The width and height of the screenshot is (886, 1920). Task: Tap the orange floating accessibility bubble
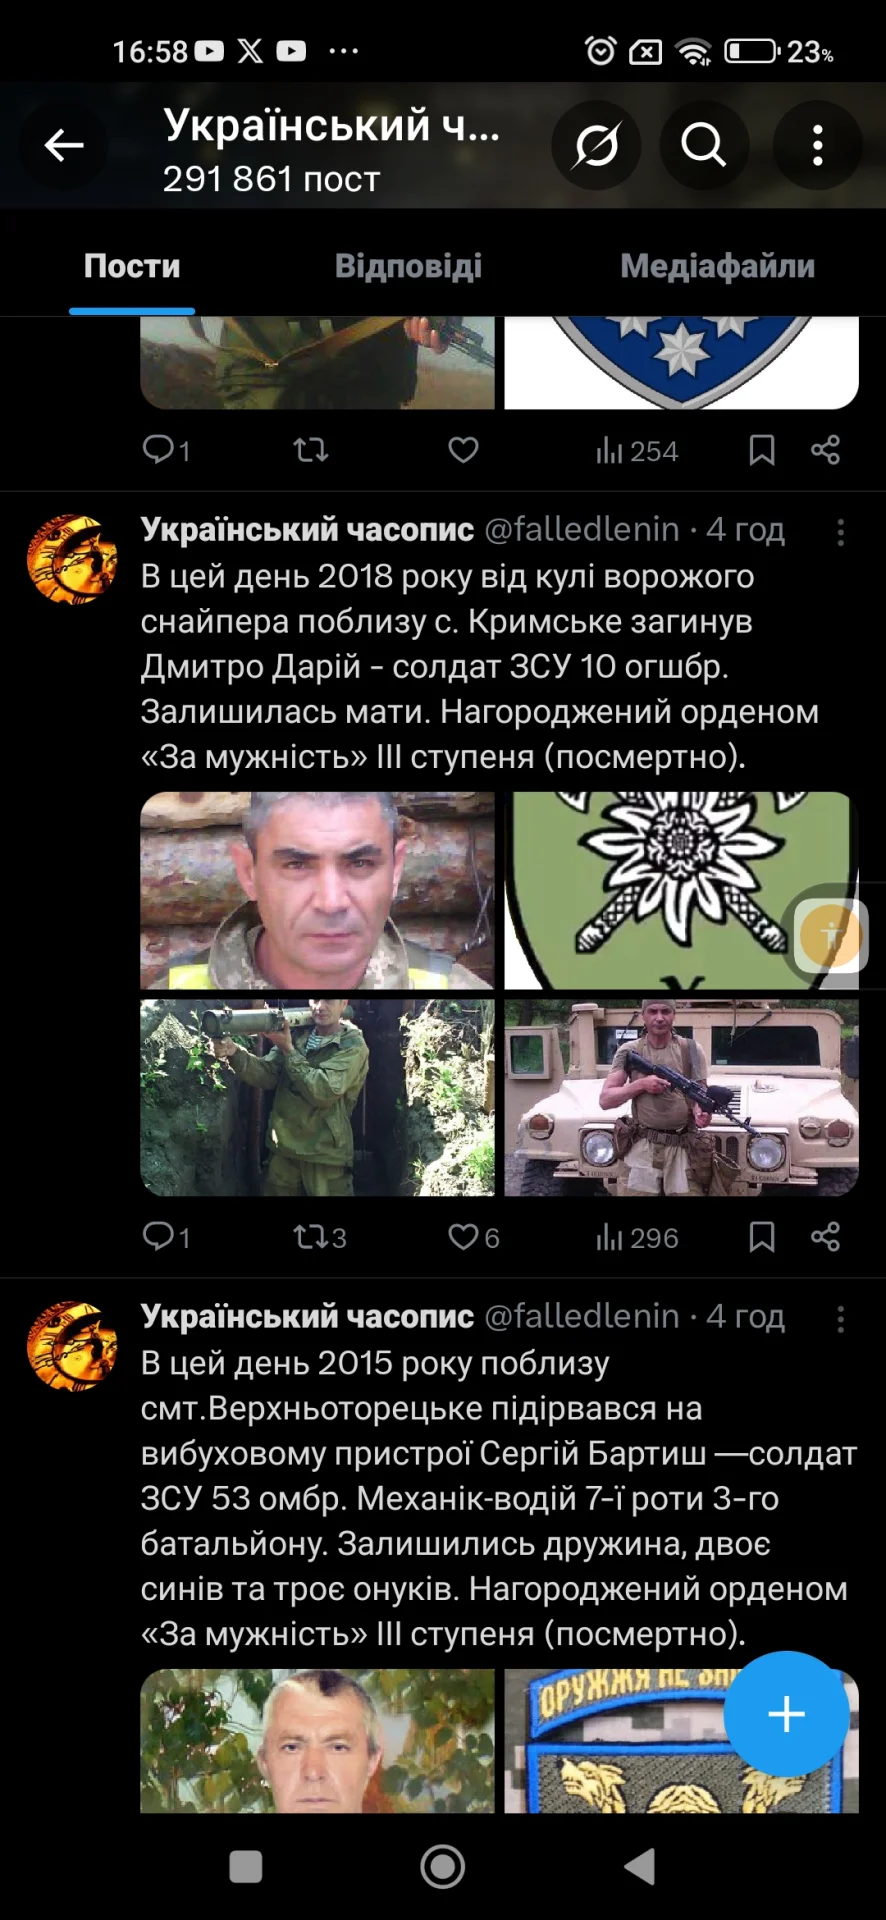(x=831, y=935)
